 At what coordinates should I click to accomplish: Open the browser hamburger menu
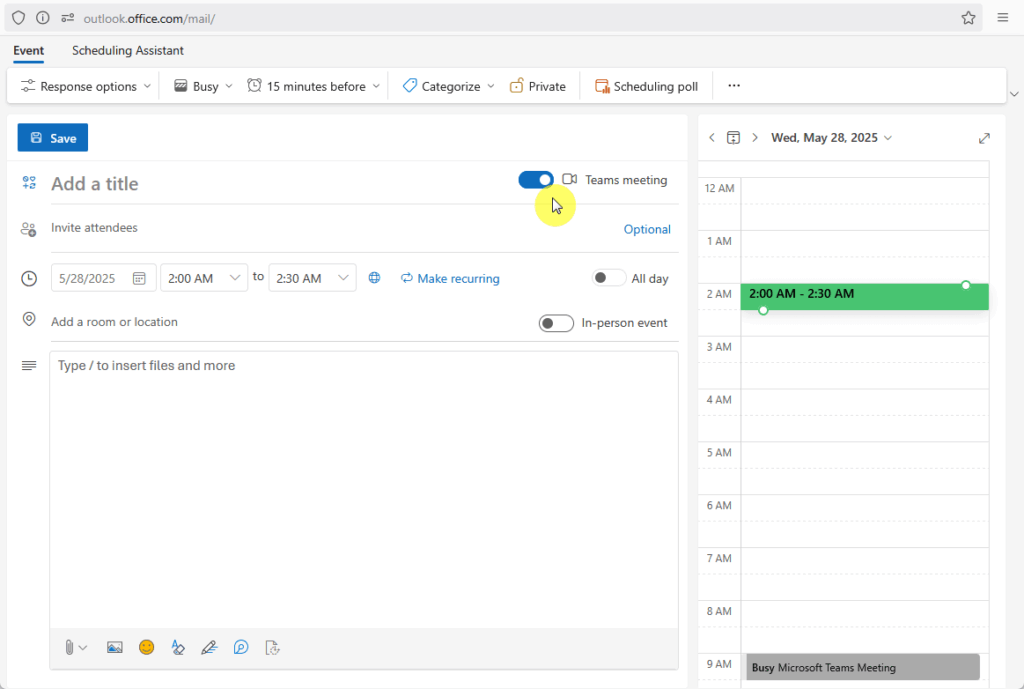pyautogui.click(x=1003, y=18)
